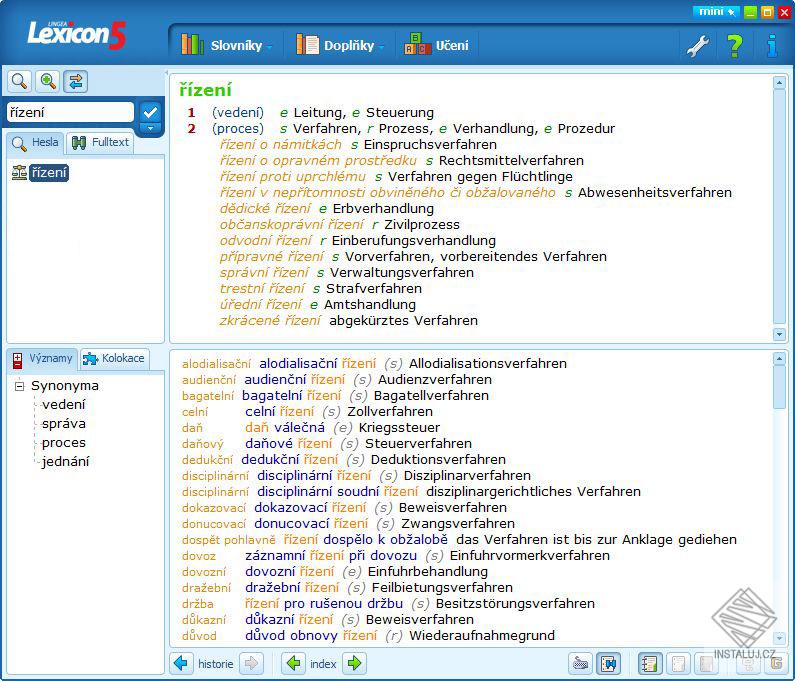Click the phrase zkrácené řízení
The image size is (795, 681).
tap(270, 320)
